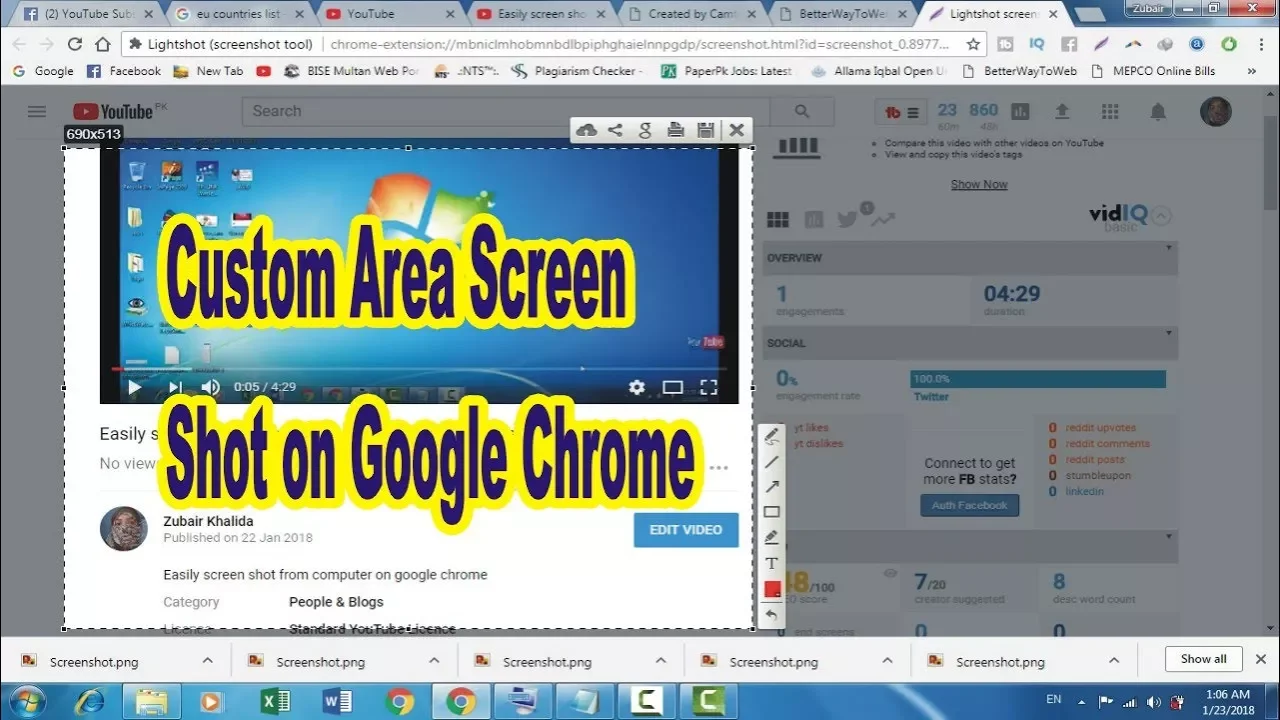The image size is (1280, 720).
Task: Click the vidIQ extension icon in Chrome
Action: tap(1037, 44)
